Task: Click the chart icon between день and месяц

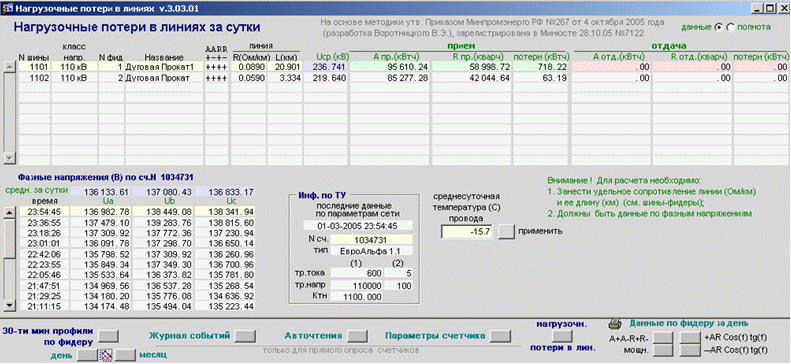Action: click(105, 355)
